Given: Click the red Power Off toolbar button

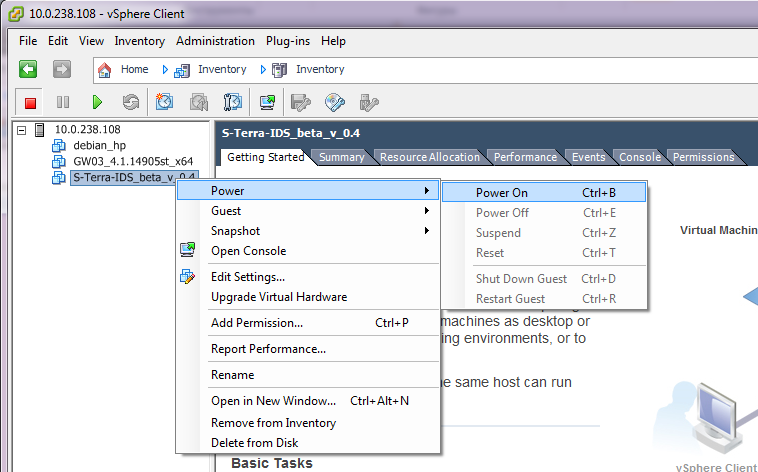Looking at the screenshot, I should pos(30,103).
